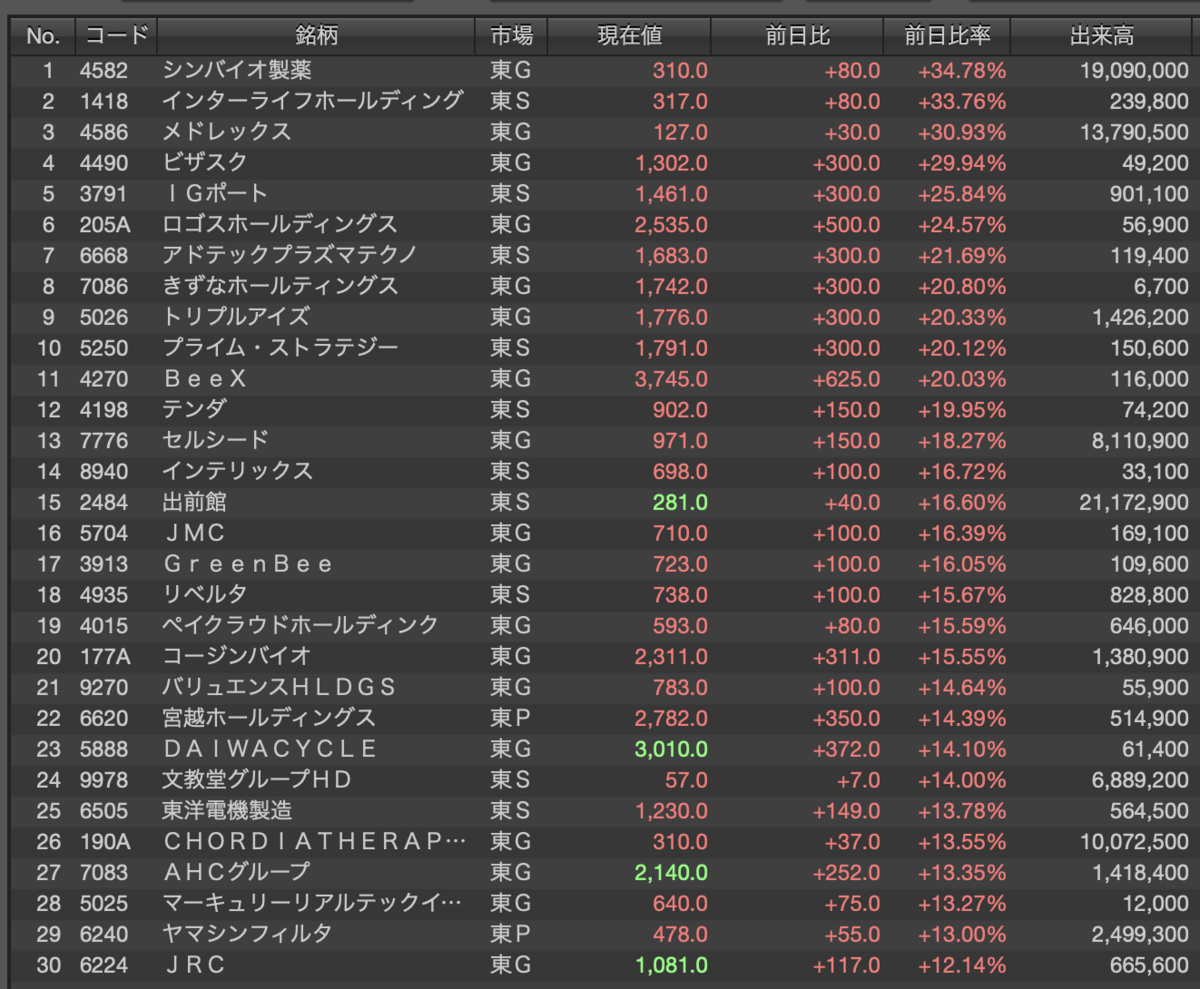Click the ＪＲＣ stock name
1200x989 pixels.
194,964
